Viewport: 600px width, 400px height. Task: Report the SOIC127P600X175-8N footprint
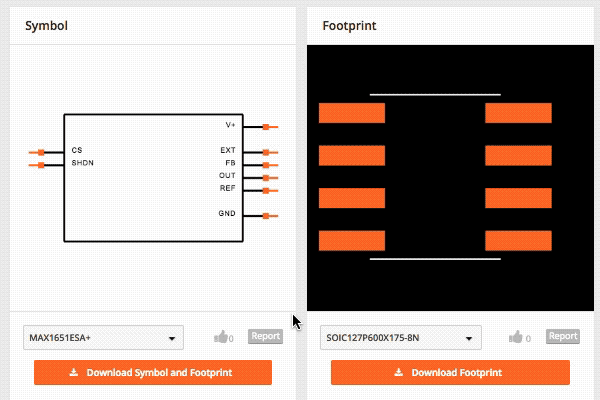563,337
